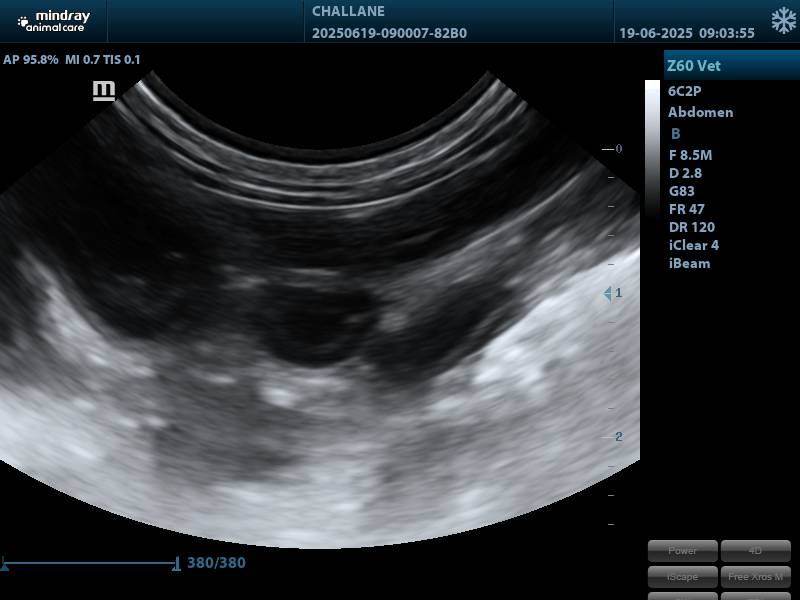Click the iClear 4 setting
The height and width of the screenshot is (600, 800).
point(694,245)
